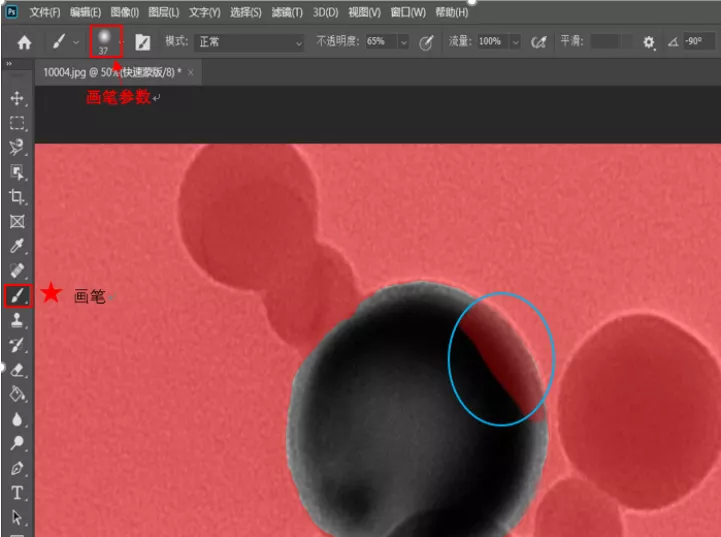Go to the Photoshop Home screen
This screenshot has width=721, height=537.
click(24, 43)
